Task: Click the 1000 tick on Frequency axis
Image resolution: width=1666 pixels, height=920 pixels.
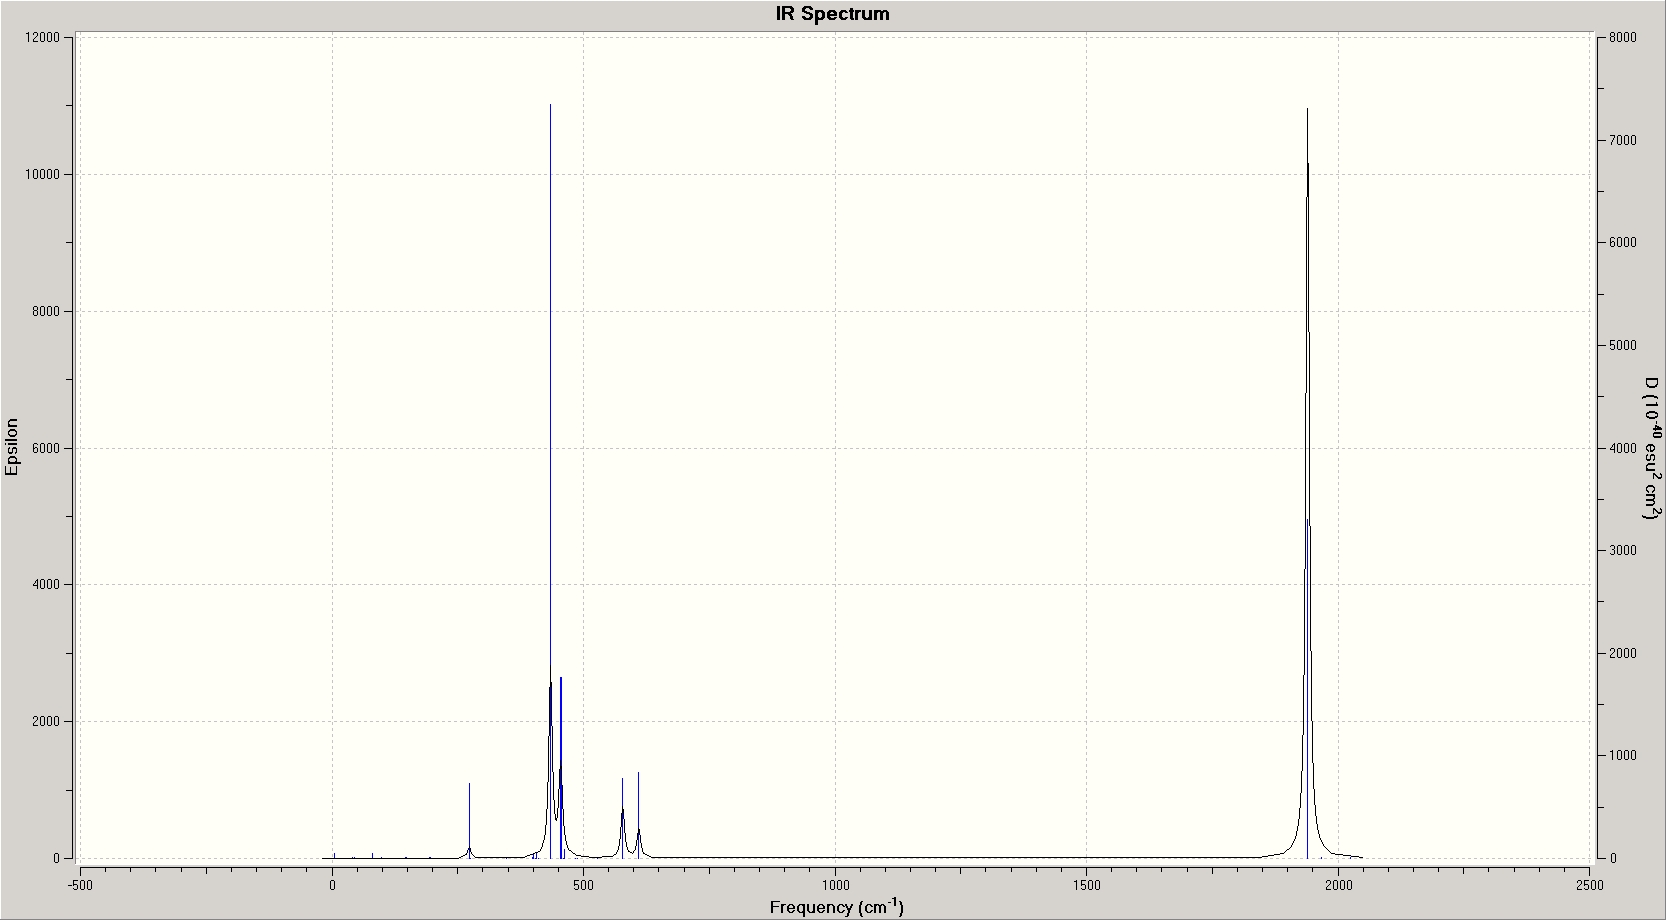Action: (835, 885)
